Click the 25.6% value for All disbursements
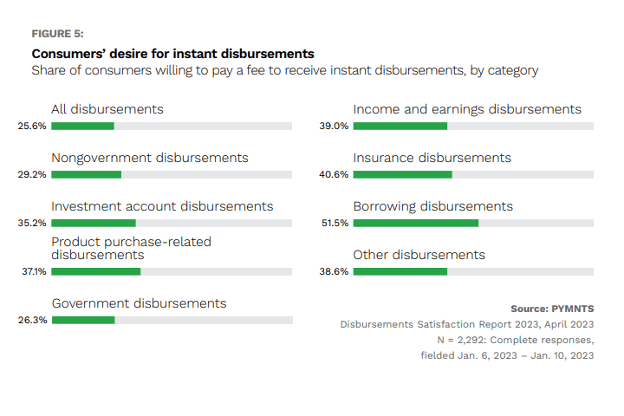The width and height of the screenshot is (624, 416). click(x=32, y=126)
